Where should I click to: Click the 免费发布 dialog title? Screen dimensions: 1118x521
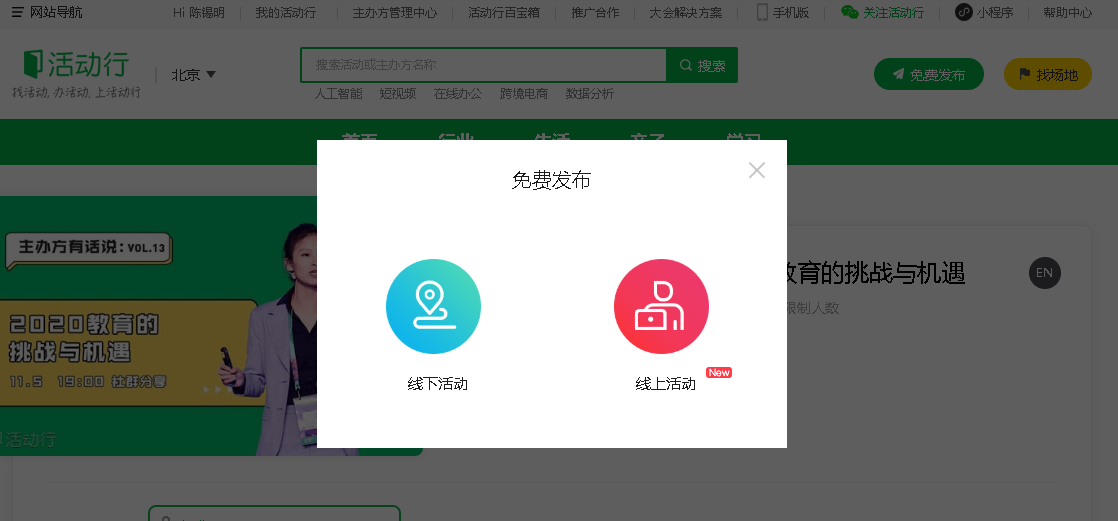tap(551, 180)
